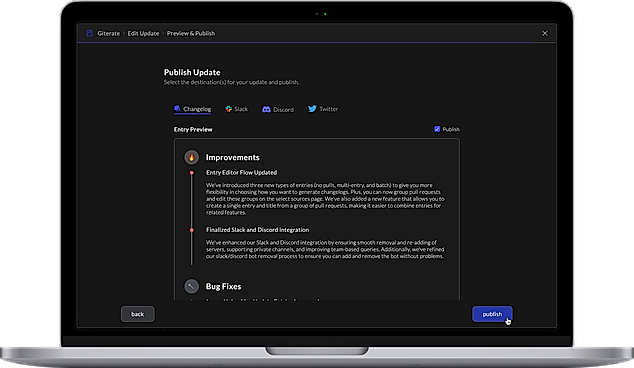Image resolution: width=634 pixels, height=368 pixels.
Task: Select the Entry Editor Flow Updated title
Action: point(241,172)
